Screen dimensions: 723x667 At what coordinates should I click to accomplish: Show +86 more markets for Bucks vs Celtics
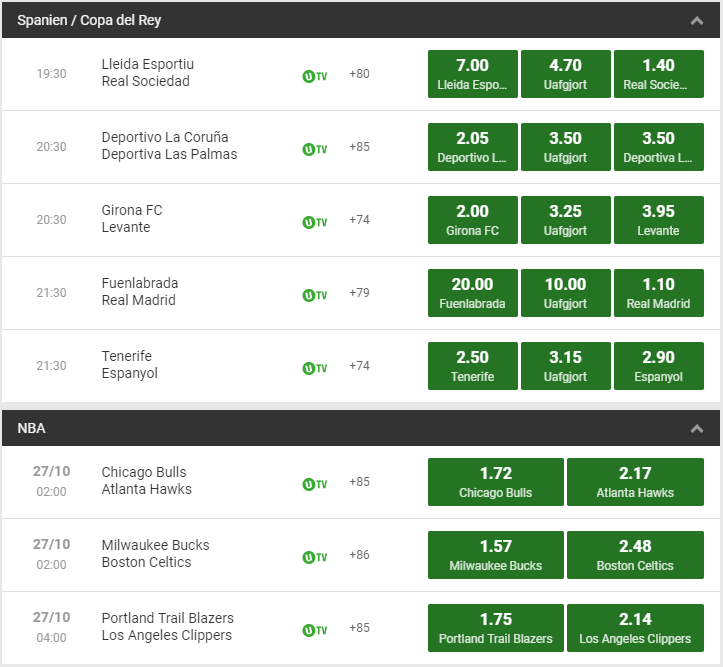359,555
